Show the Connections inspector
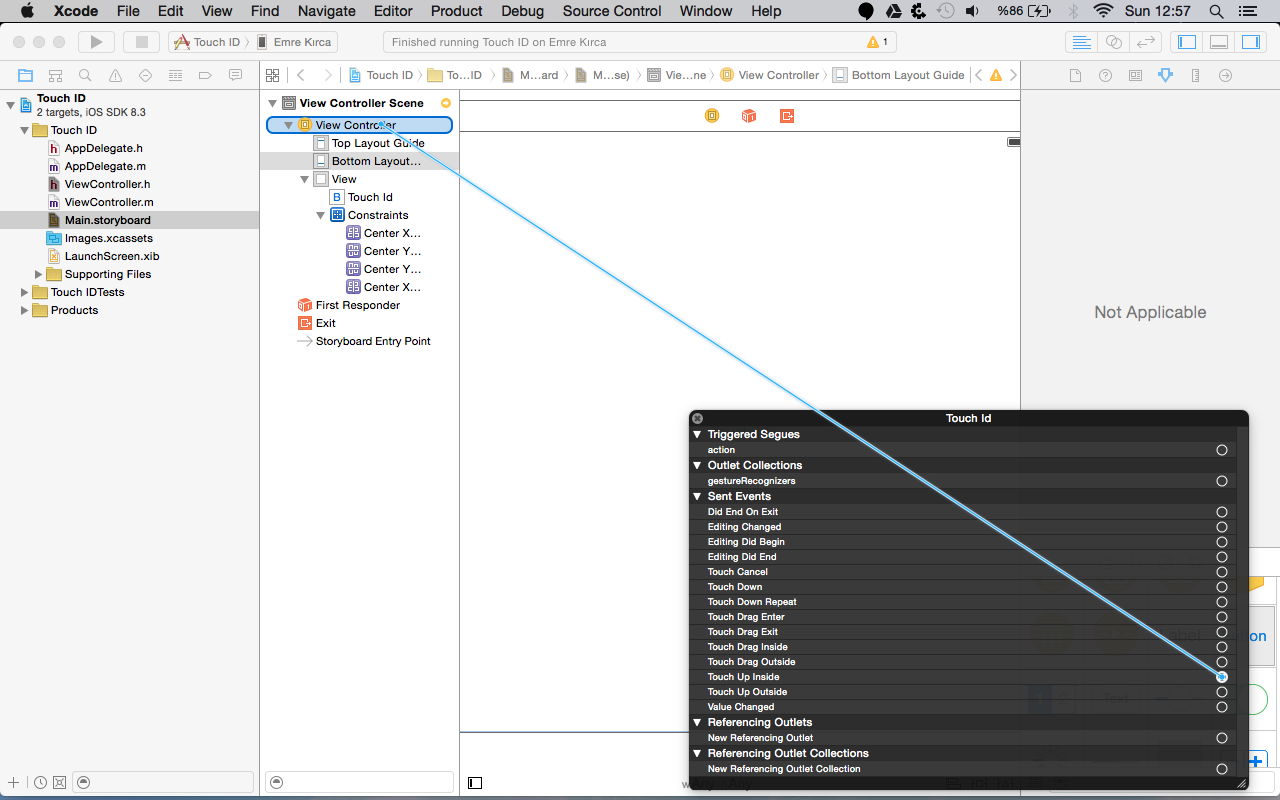The image size is (1280, 800). pos(1225,75)
